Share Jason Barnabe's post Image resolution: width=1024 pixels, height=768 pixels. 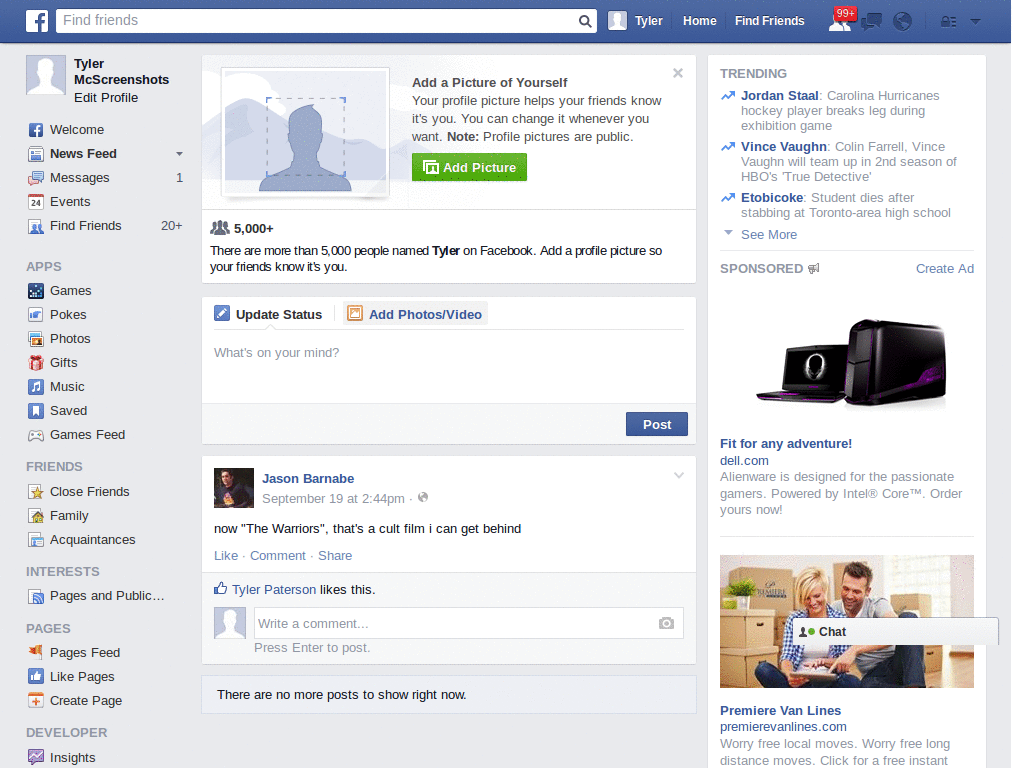[335, 556]
